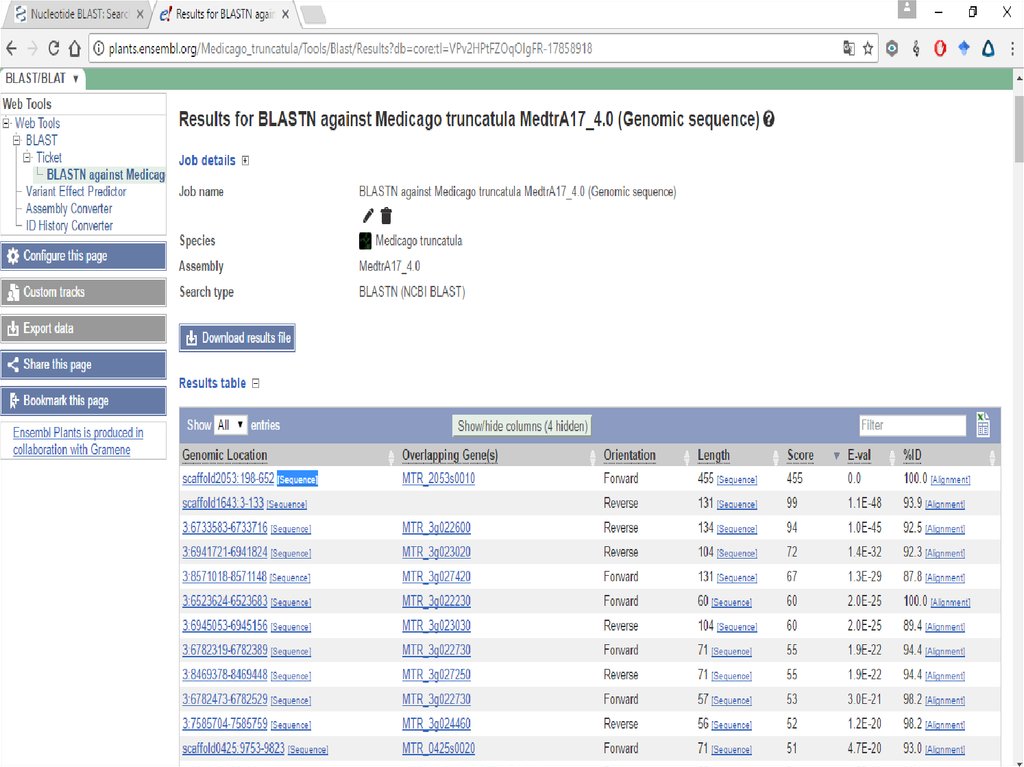Reload the page with the browser refresh icon

pos(54,48)
